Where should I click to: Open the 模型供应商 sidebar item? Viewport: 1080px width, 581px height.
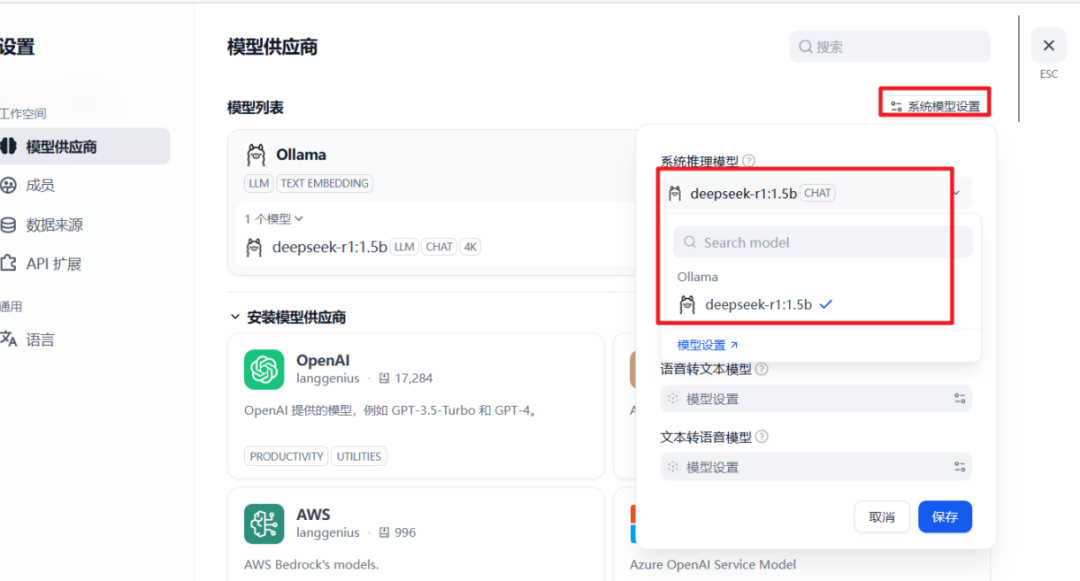[x=84, y=146]
